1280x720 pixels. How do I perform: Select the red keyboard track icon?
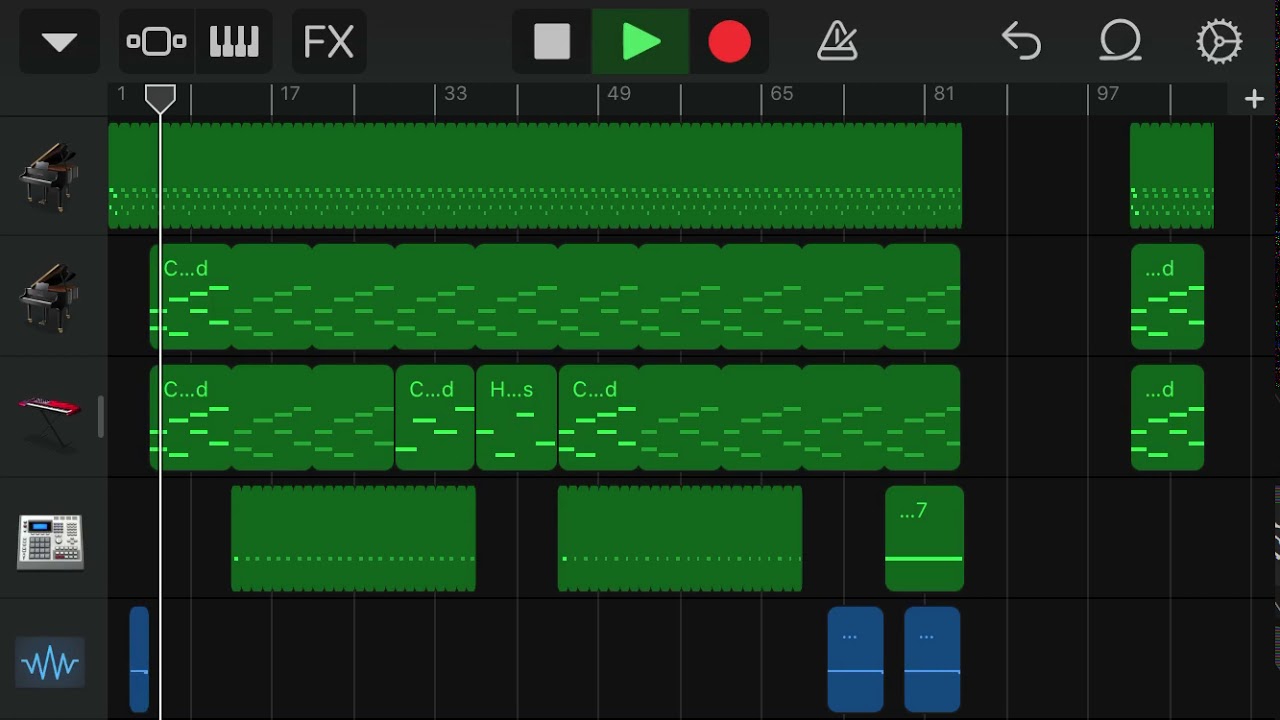(49, 418)
